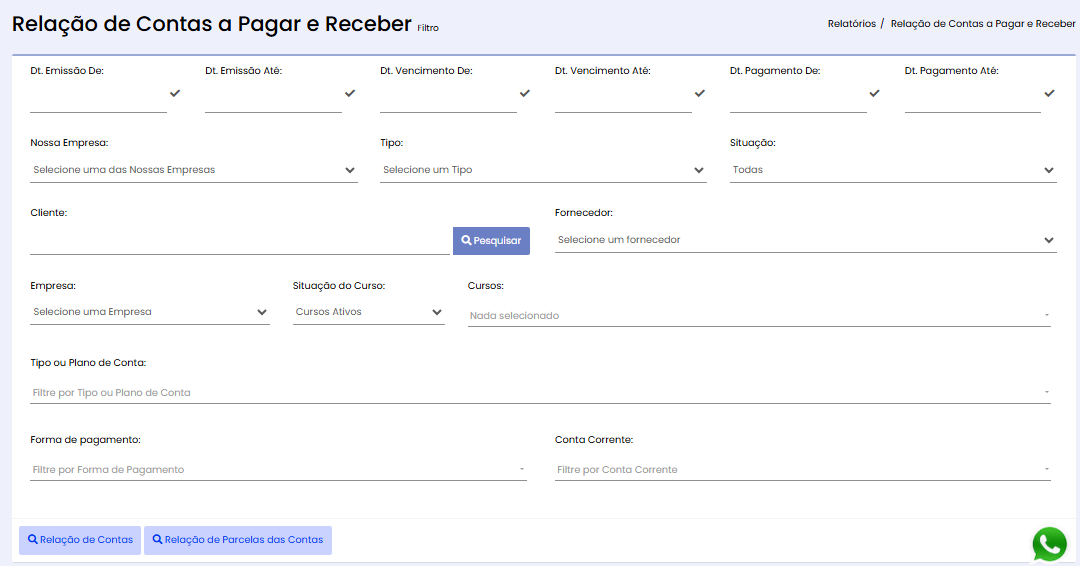
Task: Click checkmark icon beside Dt. Vencimento Até
Action: [x=700, y=93]
